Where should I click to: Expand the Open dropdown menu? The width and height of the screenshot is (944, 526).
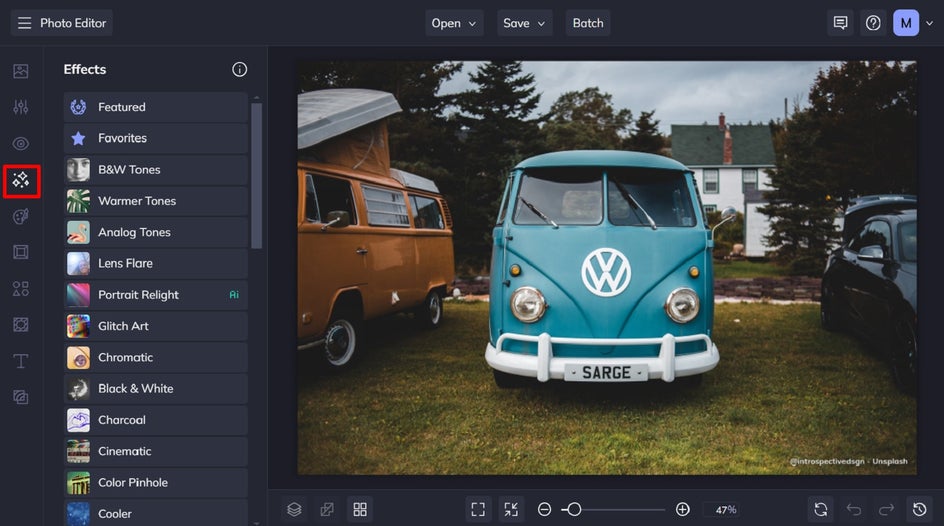[454, 23]
